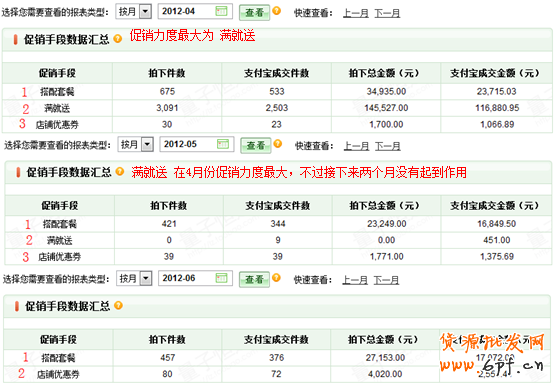The image size is (554, 387).
Task: Click 促销手段 column header in May table
Action: 60,206
